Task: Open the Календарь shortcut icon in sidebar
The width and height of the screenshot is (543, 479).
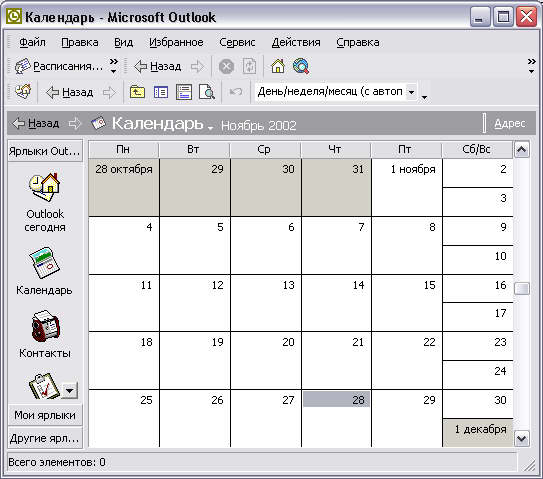Action: point(45,263)
